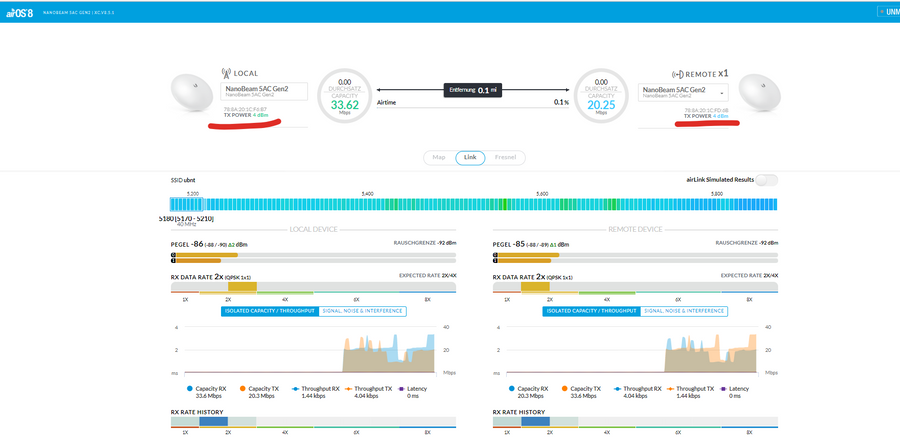Click the REMOTE station signal icon
Screen dimensions: 900x446
tap(678, 75)
